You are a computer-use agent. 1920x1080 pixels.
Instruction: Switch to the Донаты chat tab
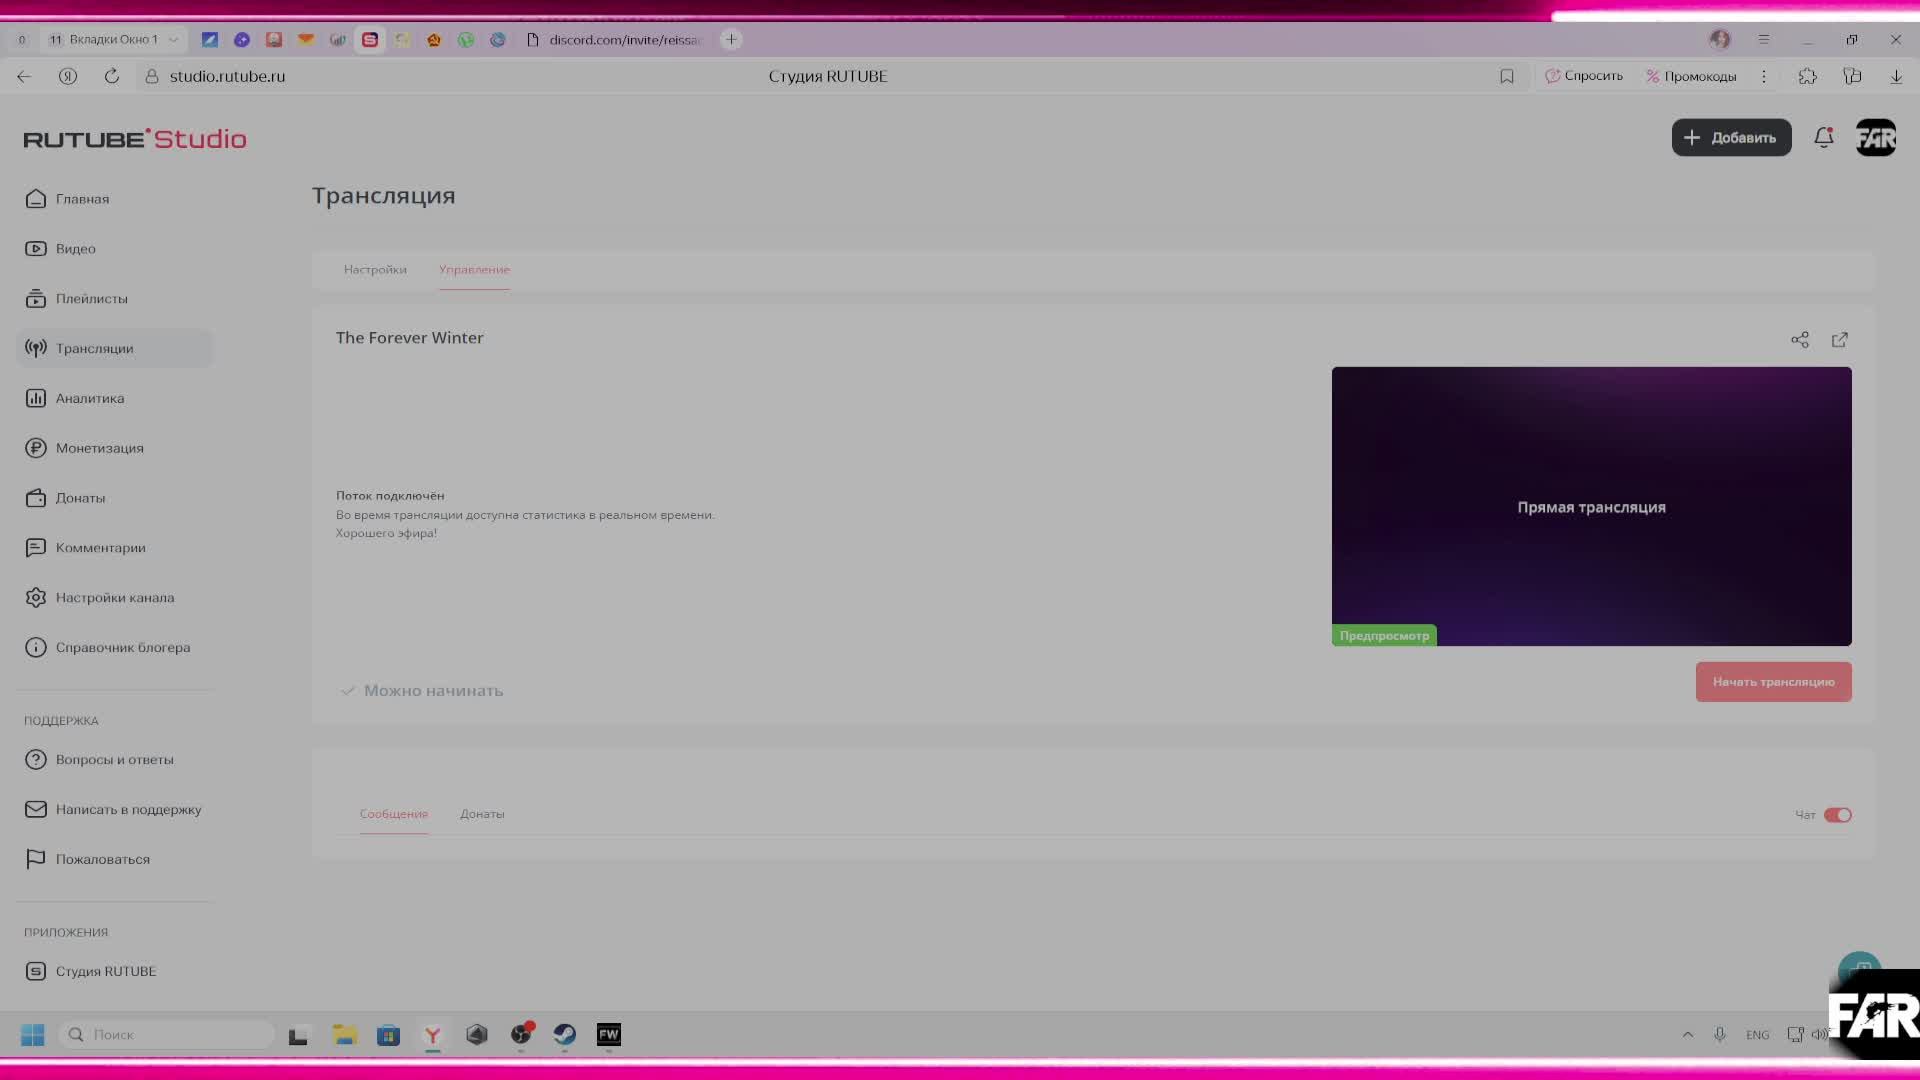[x=482, y=814]
